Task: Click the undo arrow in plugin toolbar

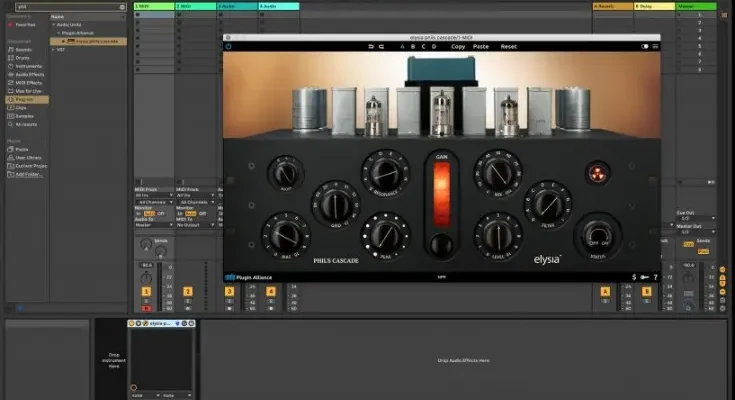Action: click(x=370, y=46)
